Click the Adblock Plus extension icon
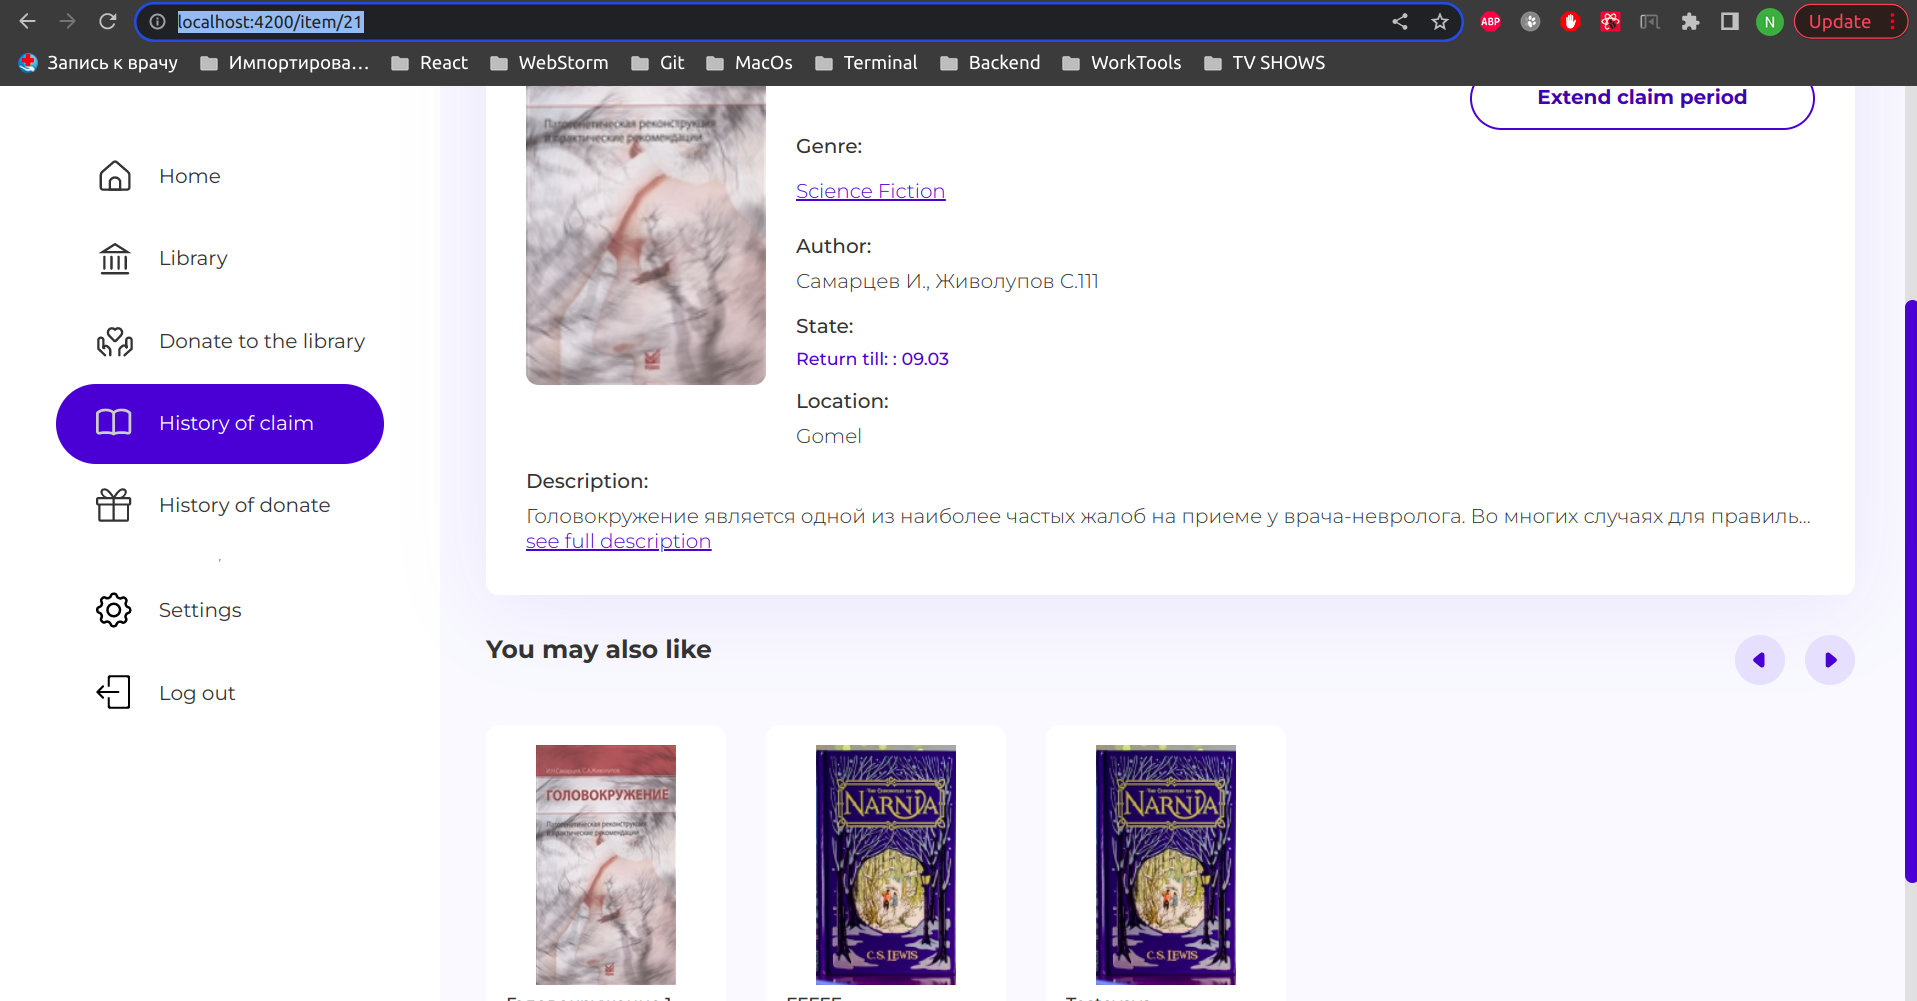Image resolution: width=1917 pixels, height=1001 pixels. coord(1489,21)
